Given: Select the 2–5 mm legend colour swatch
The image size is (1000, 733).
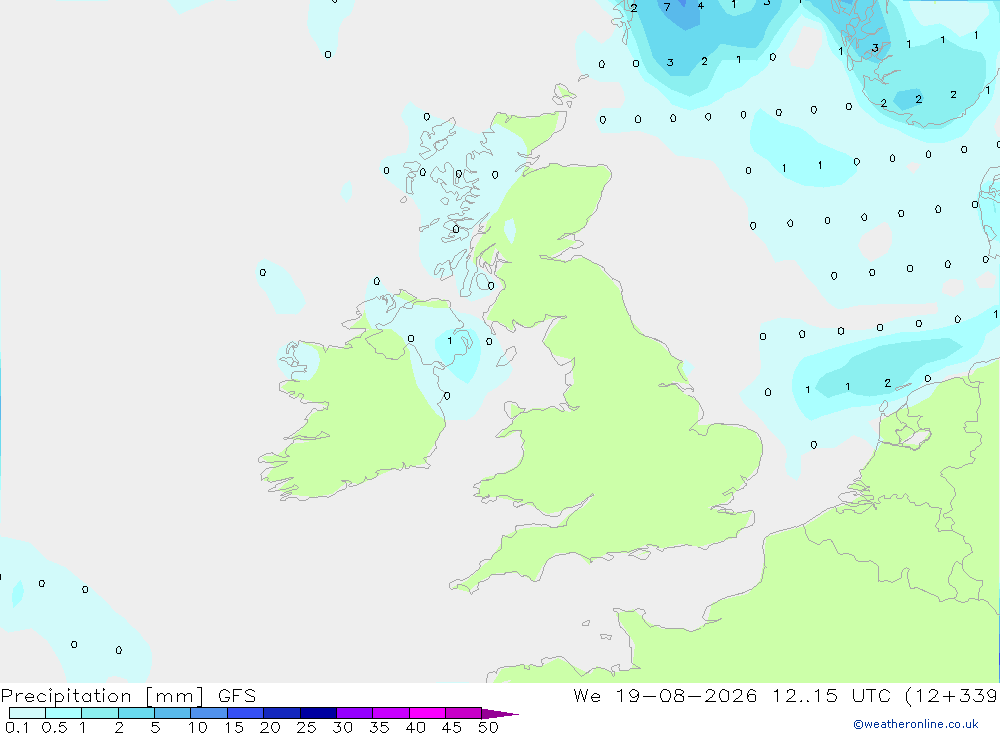Looking at the screenshot, I should click(136, 713).
